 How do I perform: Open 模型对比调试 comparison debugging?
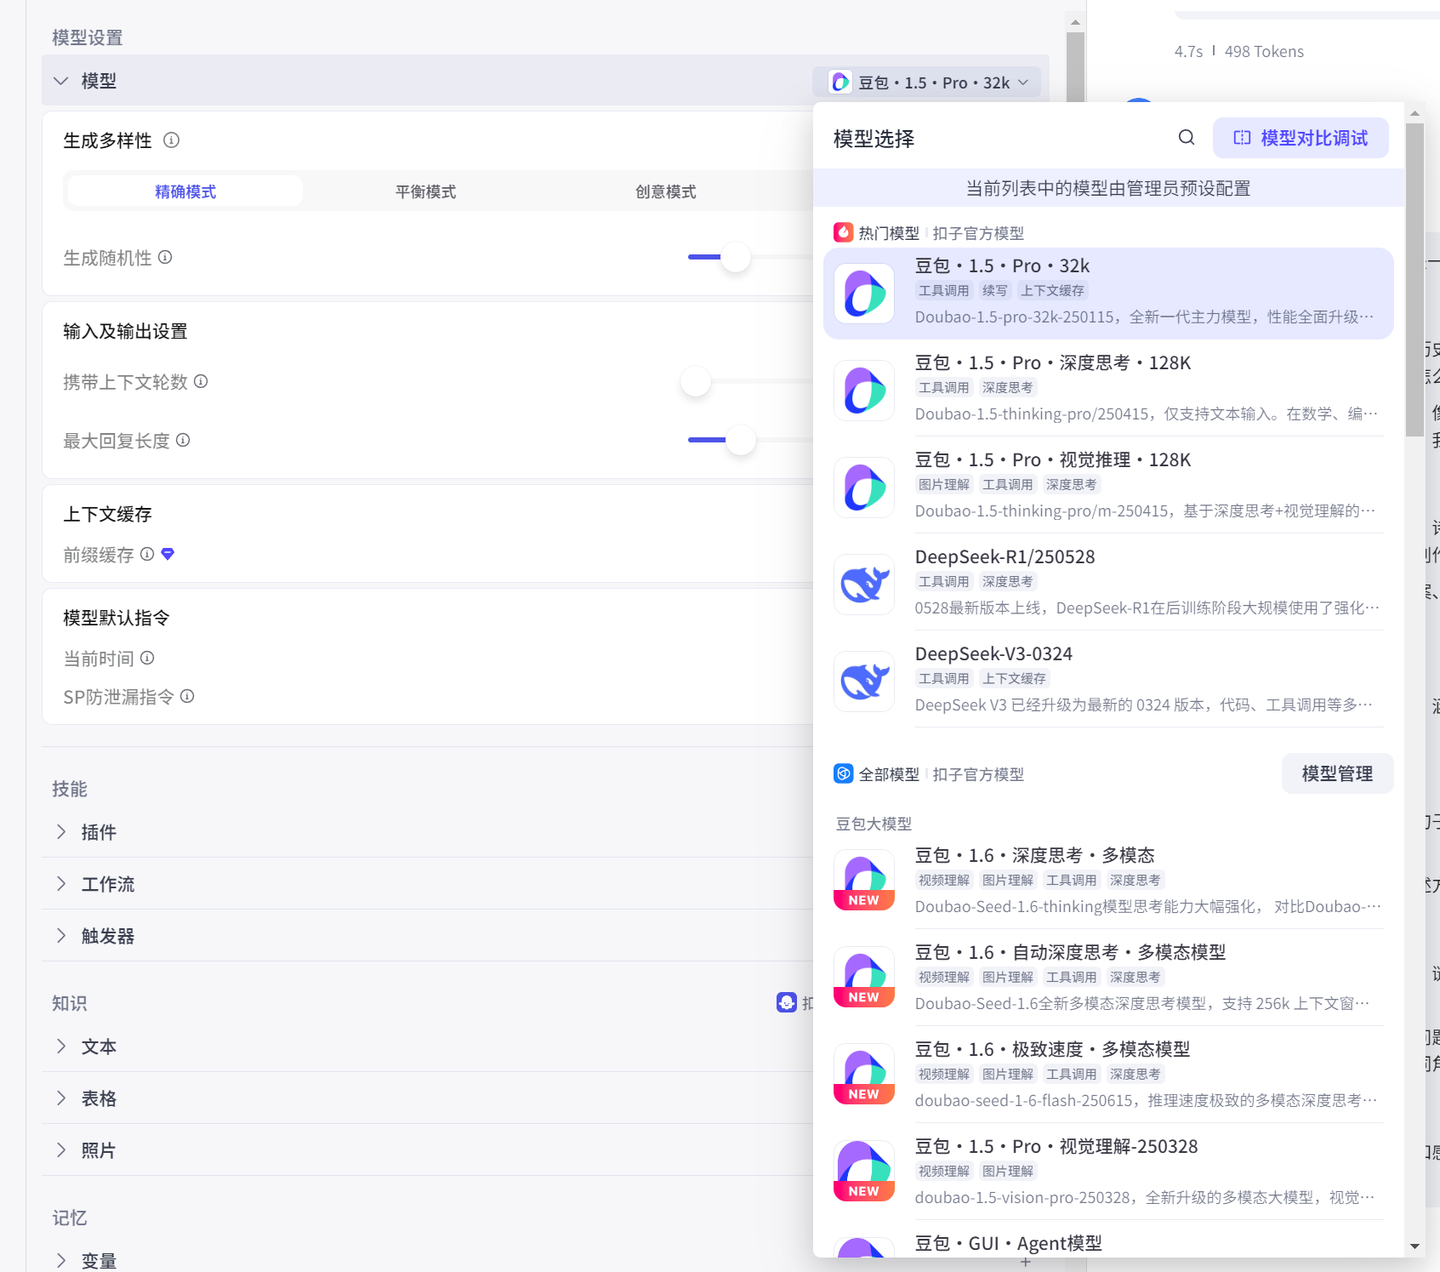(1300, 137)
